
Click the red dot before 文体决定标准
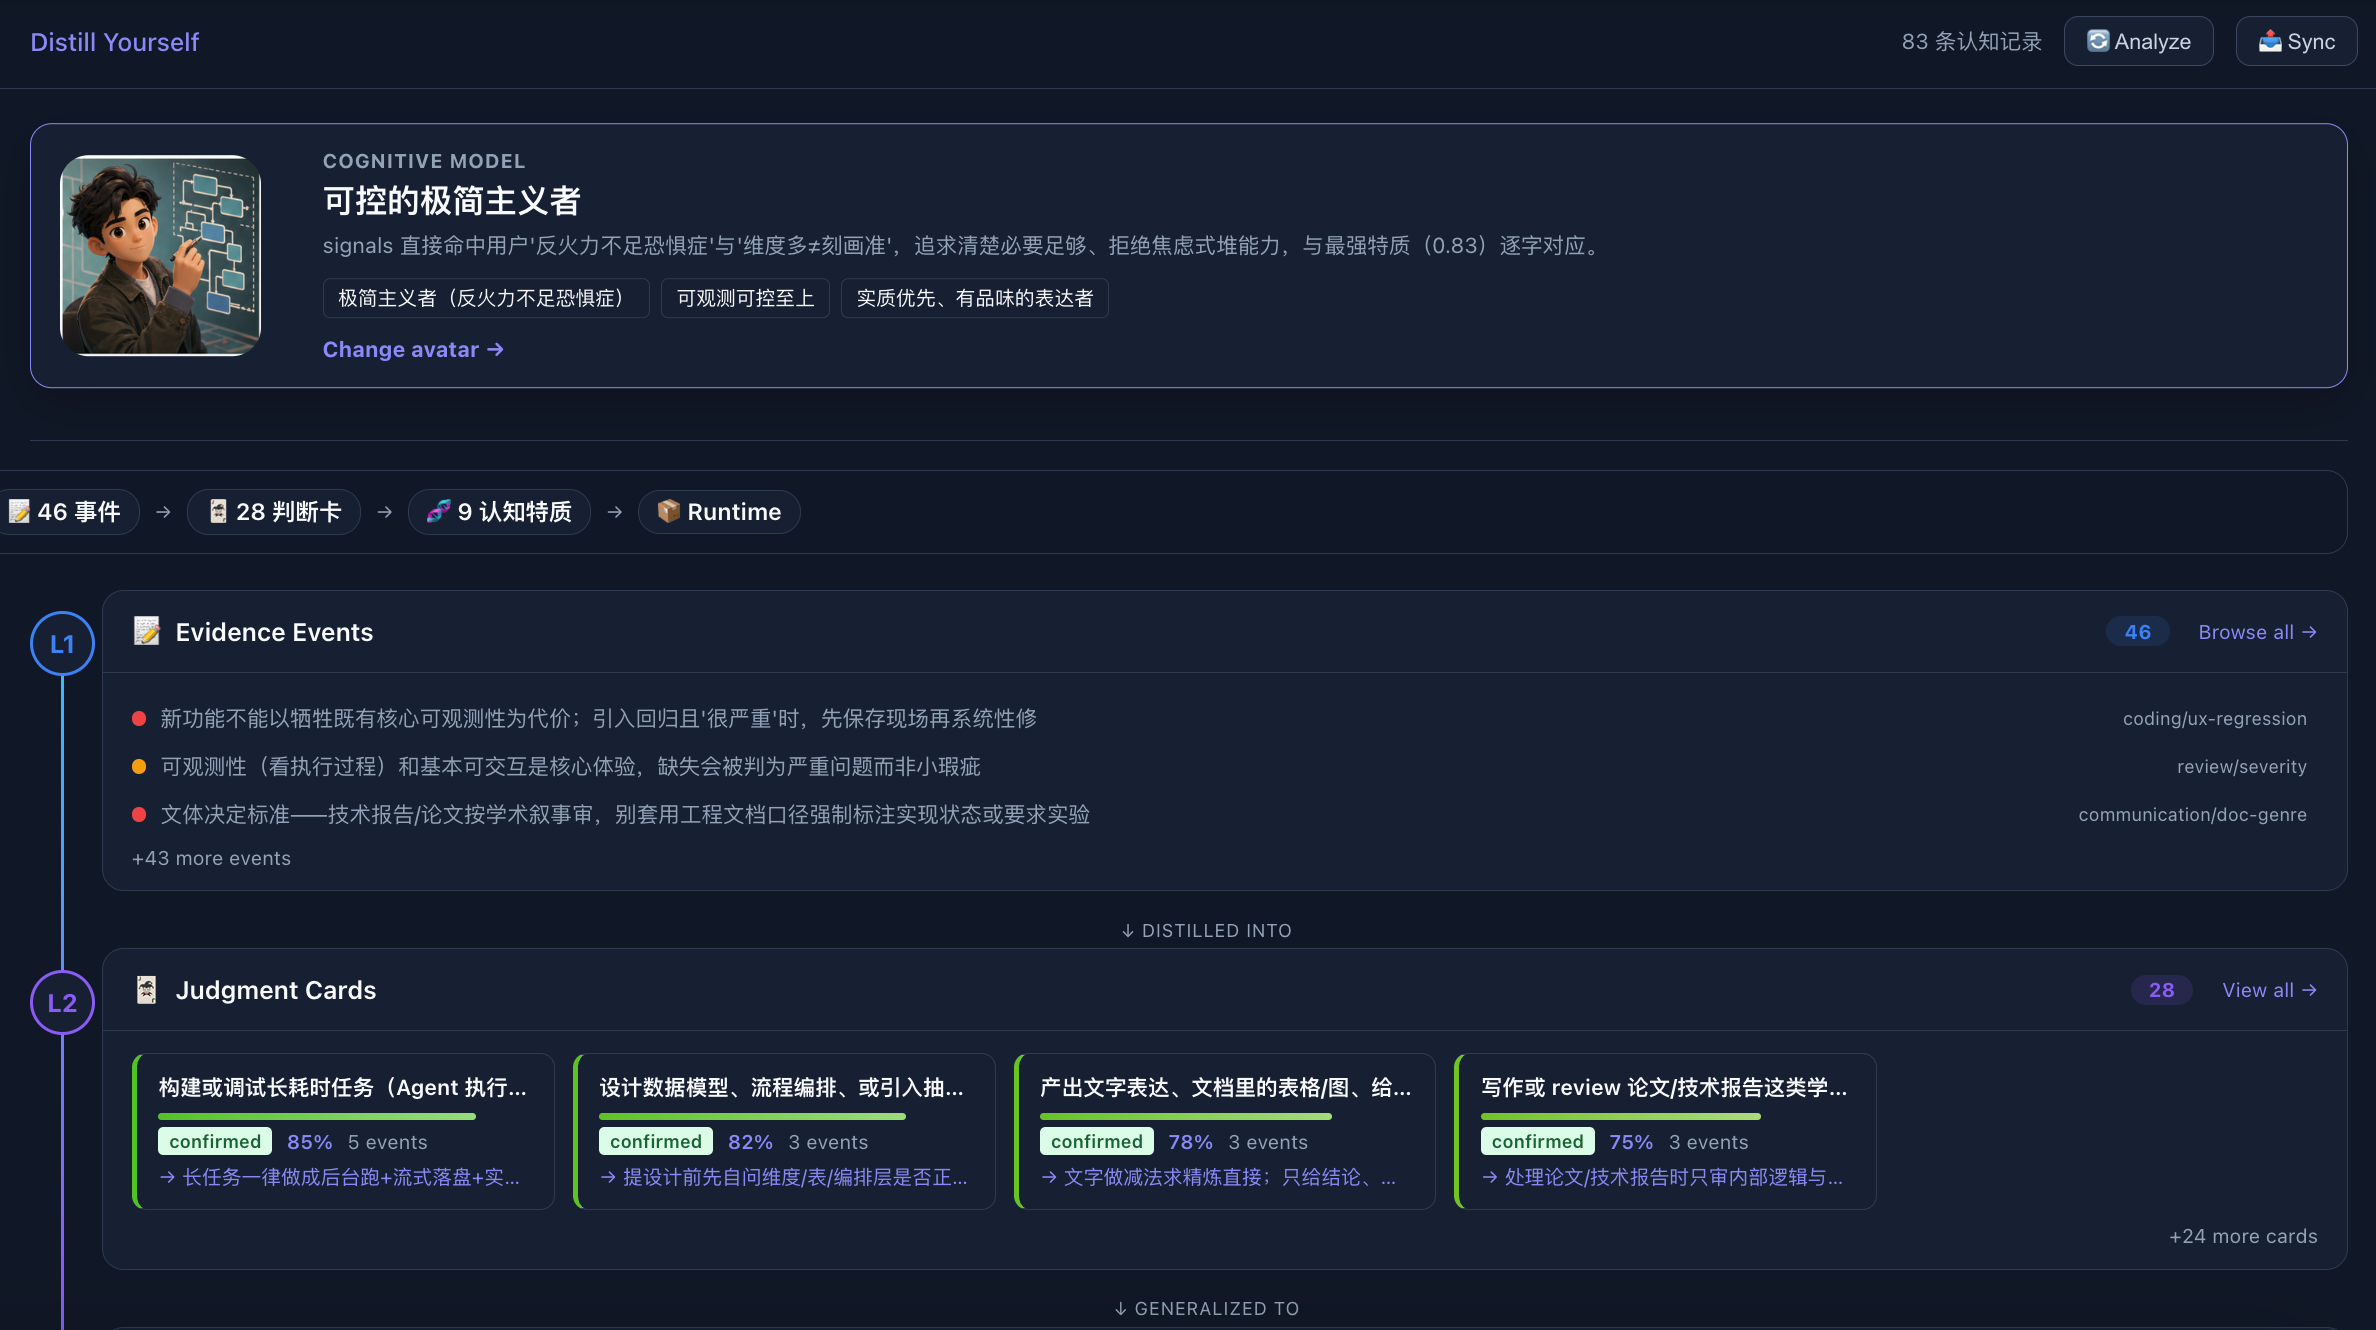(x=139, y=814)
